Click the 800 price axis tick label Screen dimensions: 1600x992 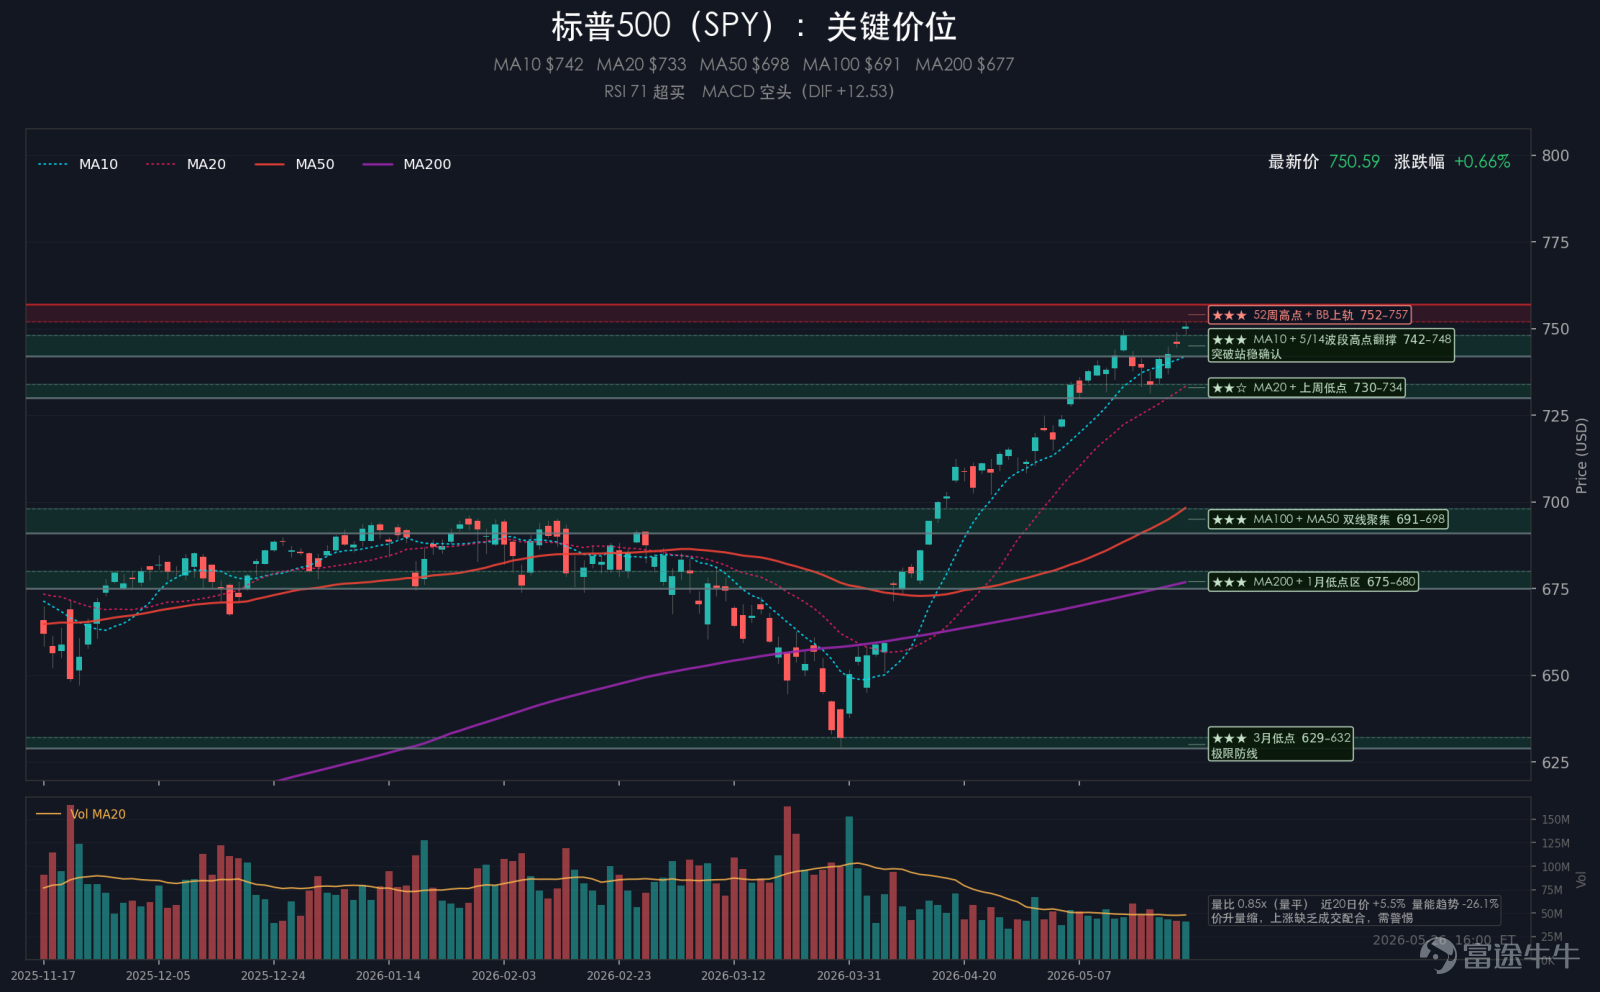tap(1555, 156)
